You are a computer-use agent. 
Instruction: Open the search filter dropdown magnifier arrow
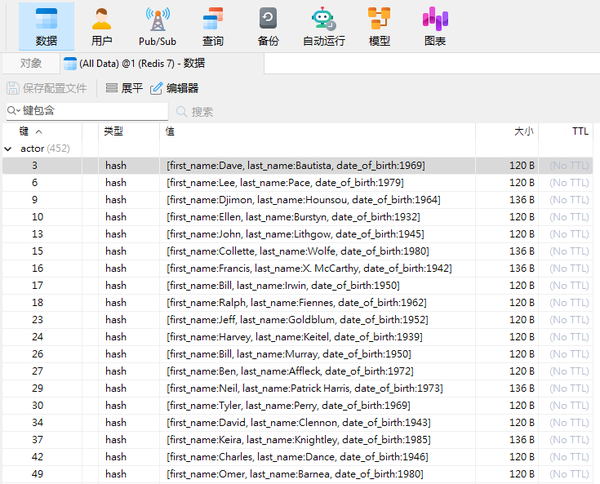tap(14, 111)
